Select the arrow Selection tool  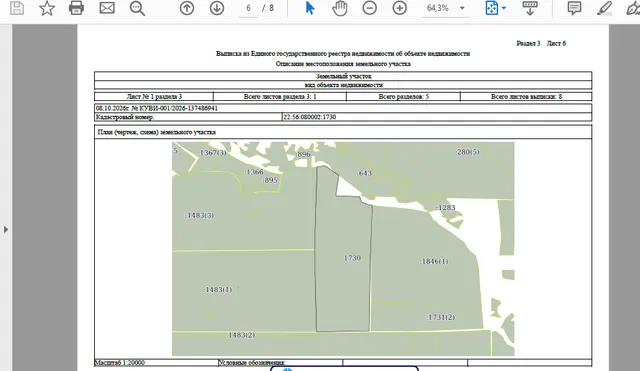[x=310, y=8]
